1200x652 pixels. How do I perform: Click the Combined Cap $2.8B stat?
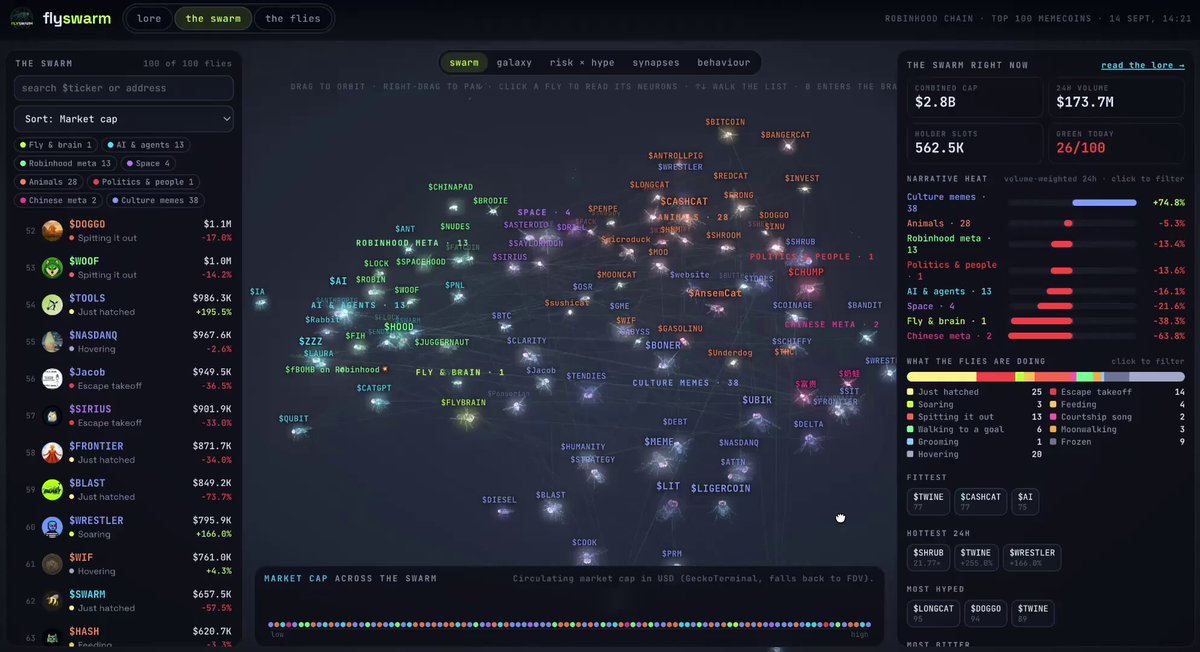(x=975, y=96)
